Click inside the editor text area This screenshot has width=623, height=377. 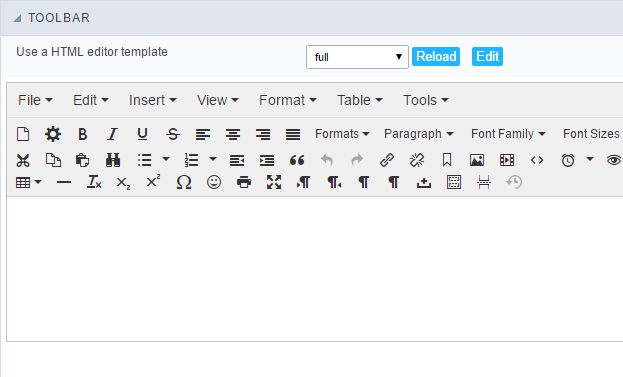coord(315,269)
